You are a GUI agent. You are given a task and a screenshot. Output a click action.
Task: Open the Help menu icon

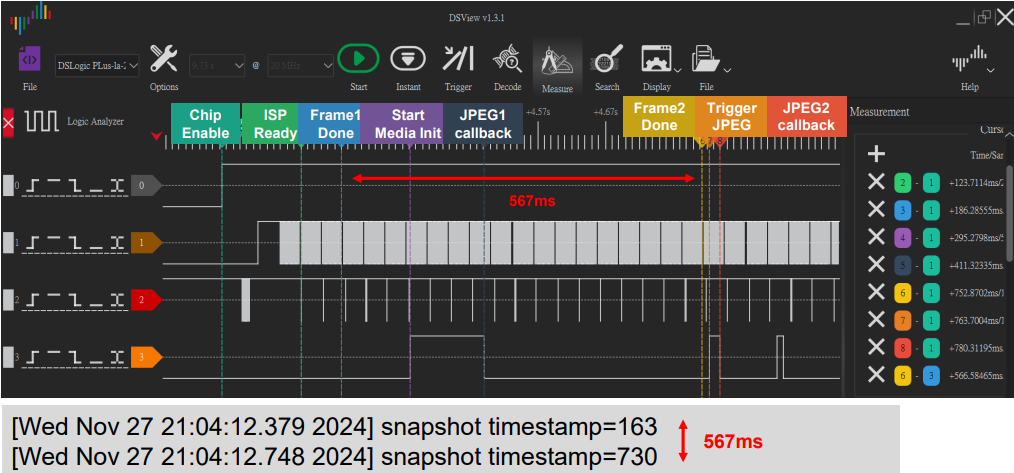969,62
